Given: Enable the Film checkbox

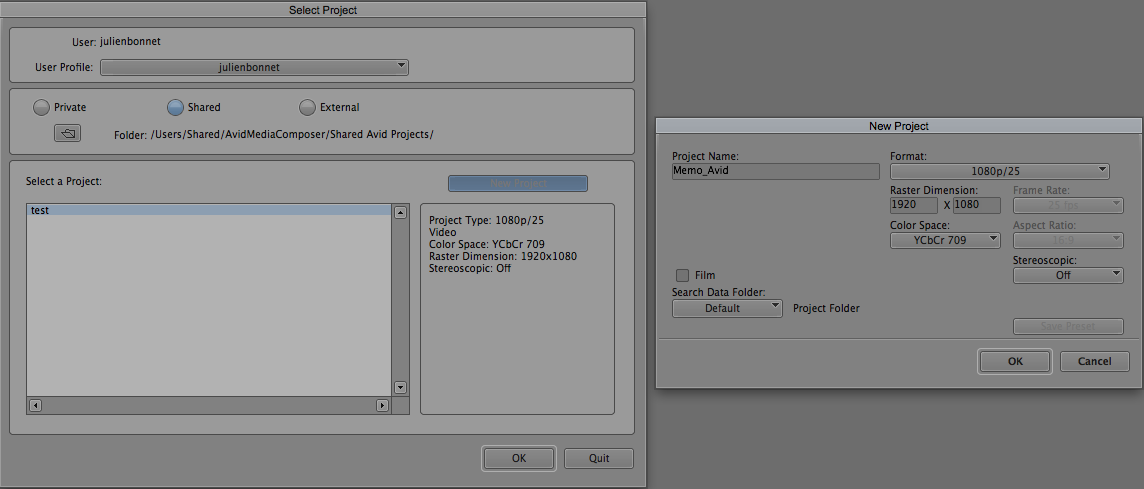Looking at the screenshot, I should 682,275.
